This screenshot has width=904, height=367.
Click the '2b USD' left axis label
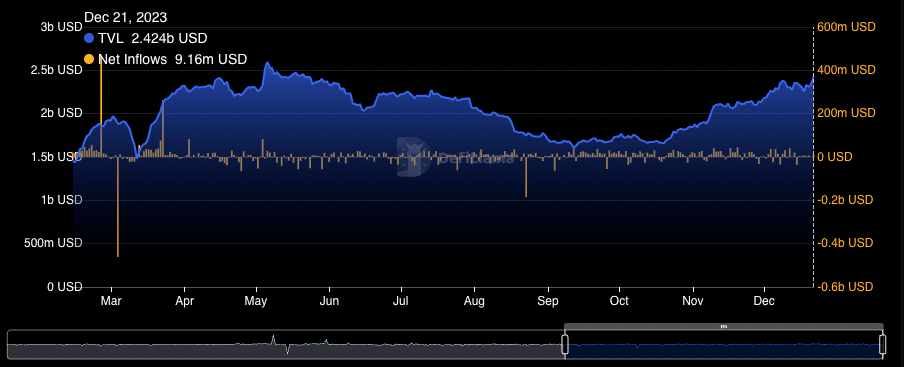click(x=63, y=113)
